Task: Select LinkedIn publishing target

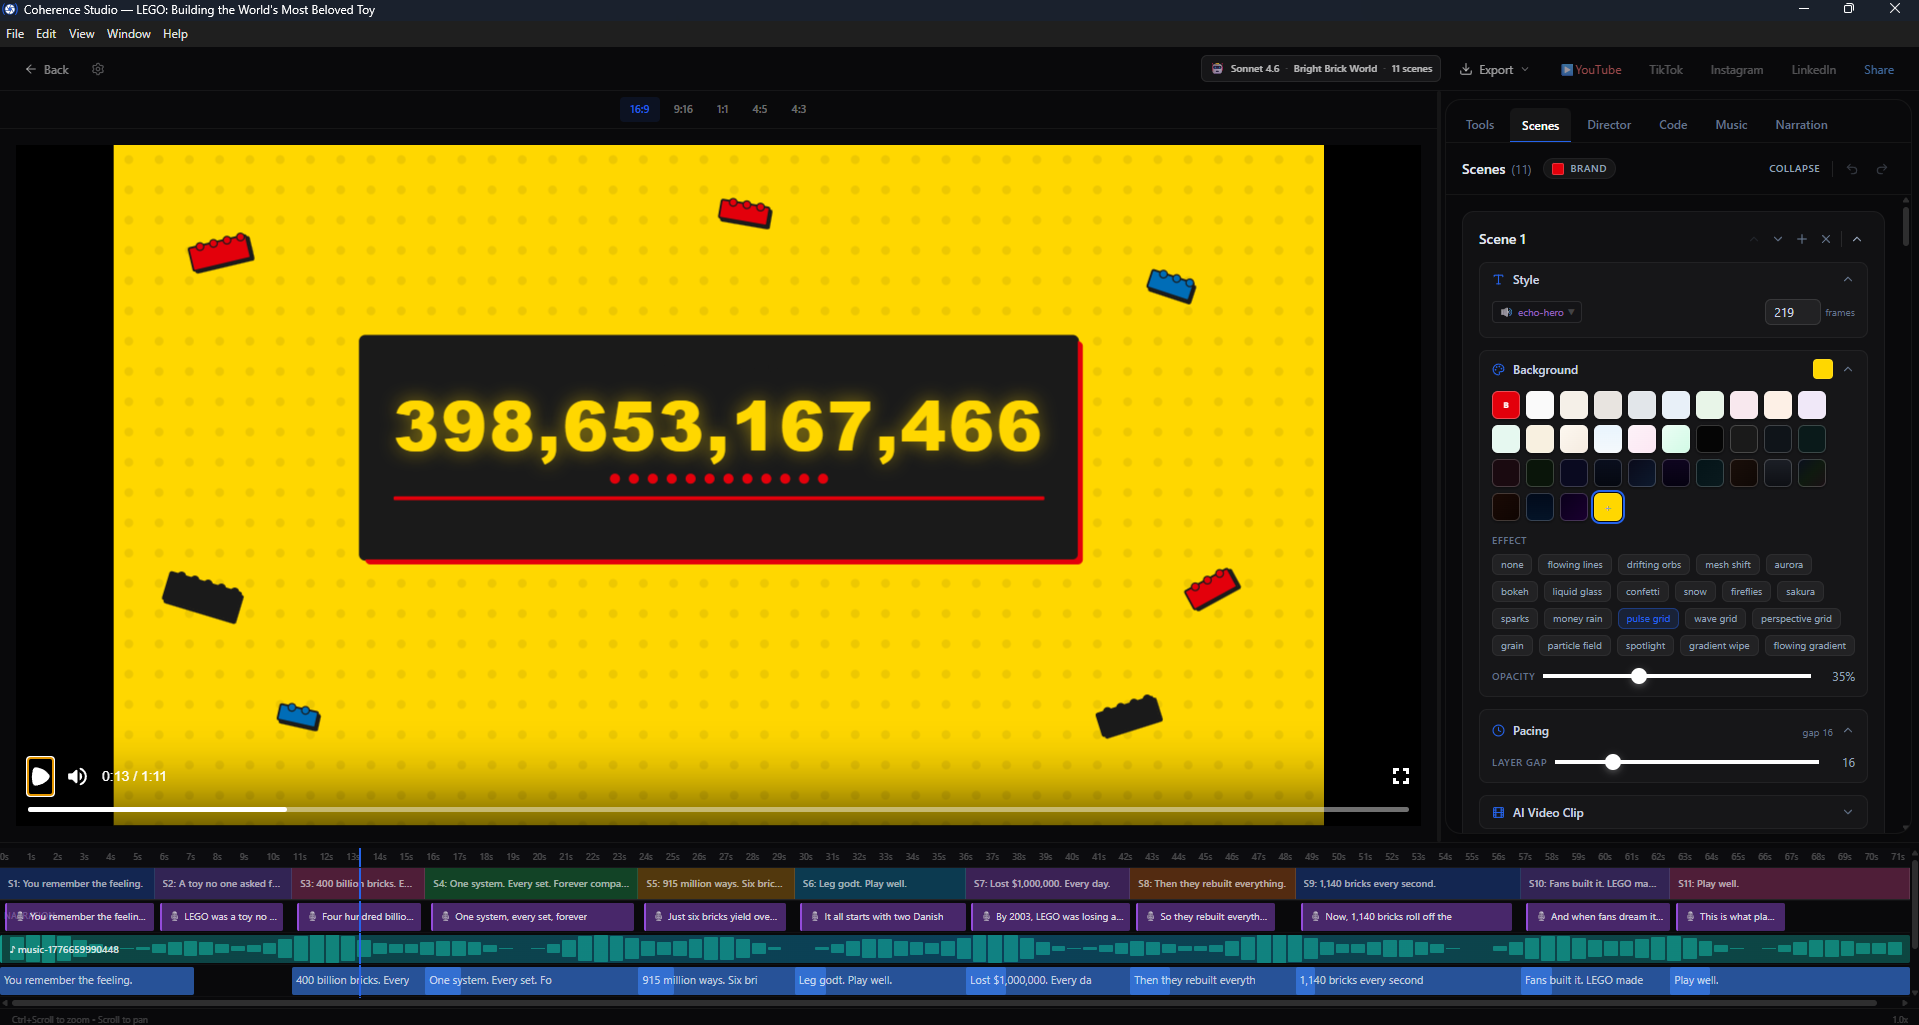Action: 1813,70
